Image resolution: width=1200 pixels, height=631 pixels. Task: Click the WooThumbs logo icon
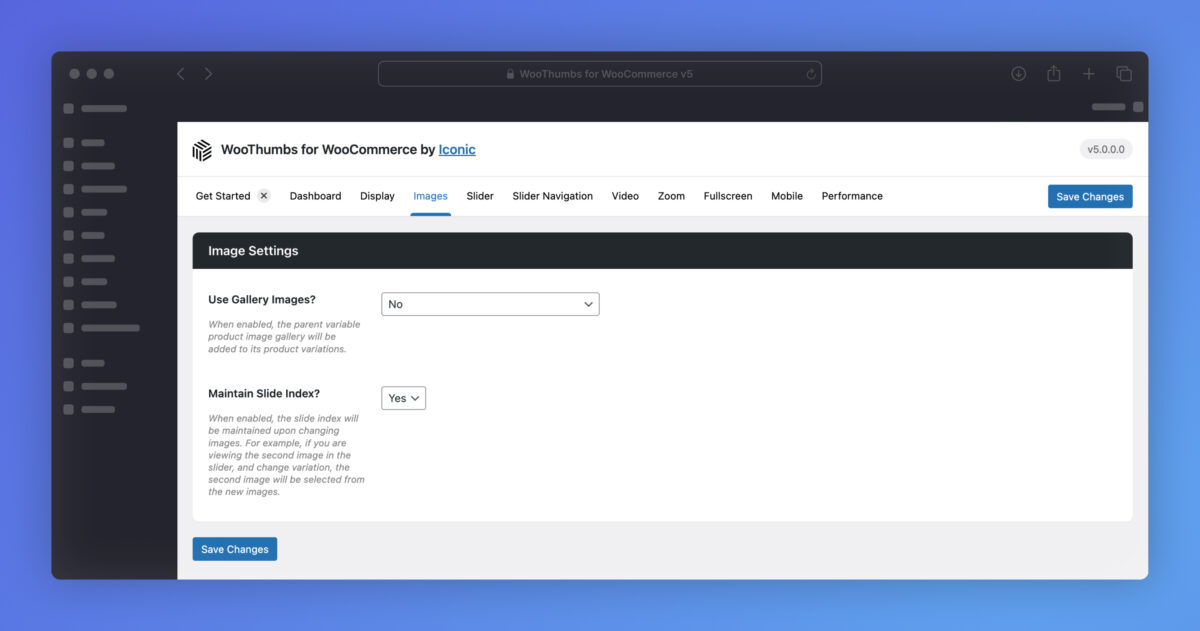click(202, 150)
